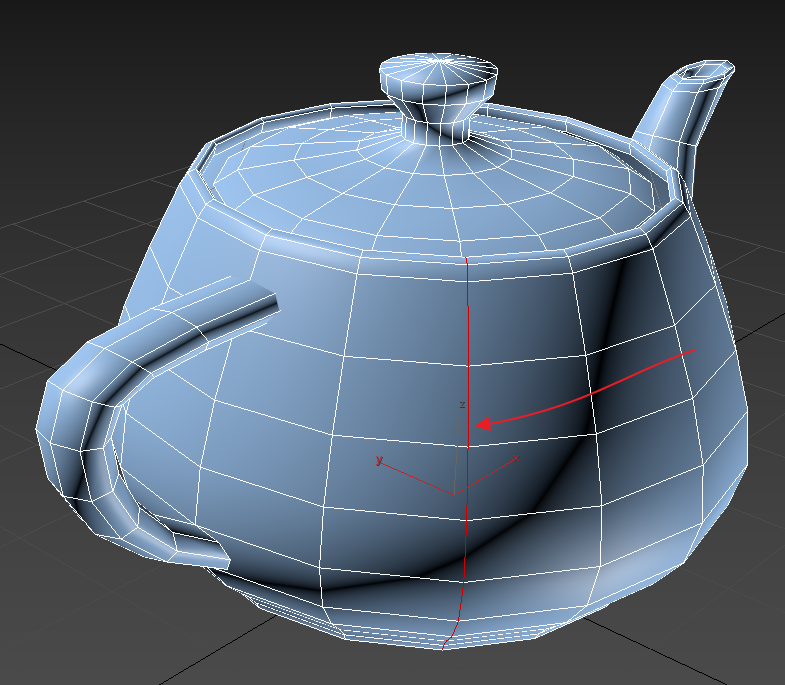Click the z axis label of the gizmo
This screenshot has height=685, width=785.
pyautogui.click(x=462, y=405)
